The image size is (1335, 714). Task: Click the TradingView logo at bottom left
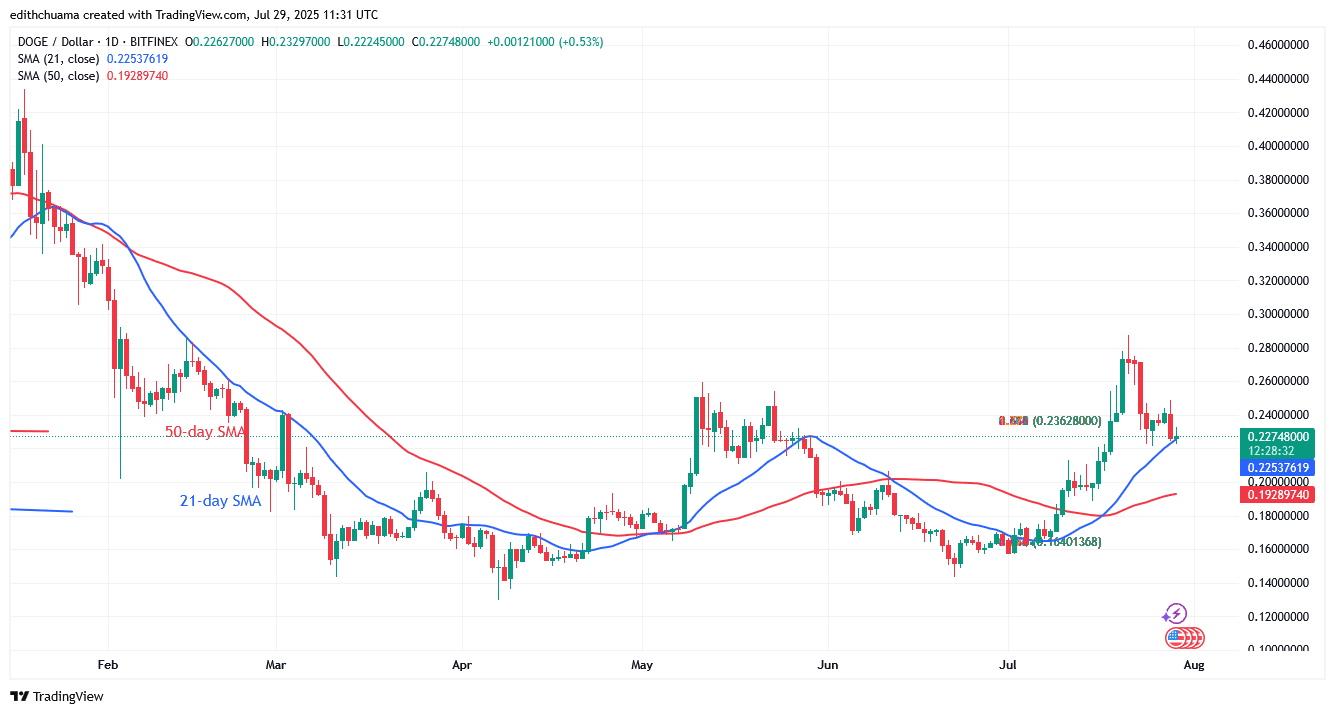pos(57,696)
